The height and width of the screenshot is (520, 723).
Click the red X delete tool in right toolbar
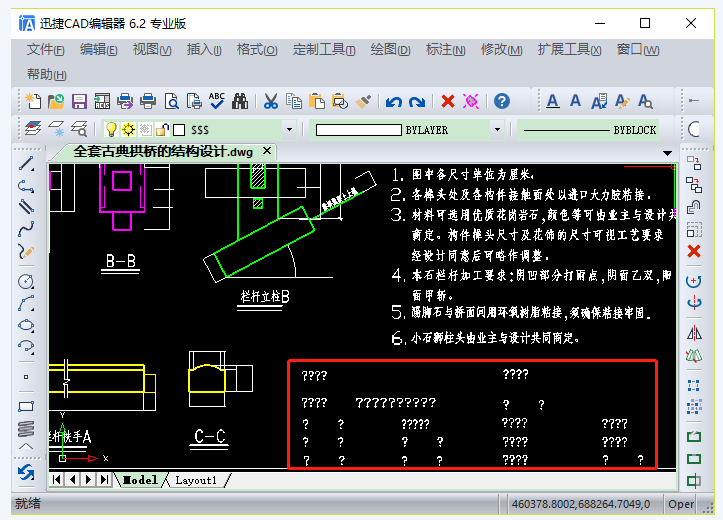pyautogui.click(x=694, y=251)
